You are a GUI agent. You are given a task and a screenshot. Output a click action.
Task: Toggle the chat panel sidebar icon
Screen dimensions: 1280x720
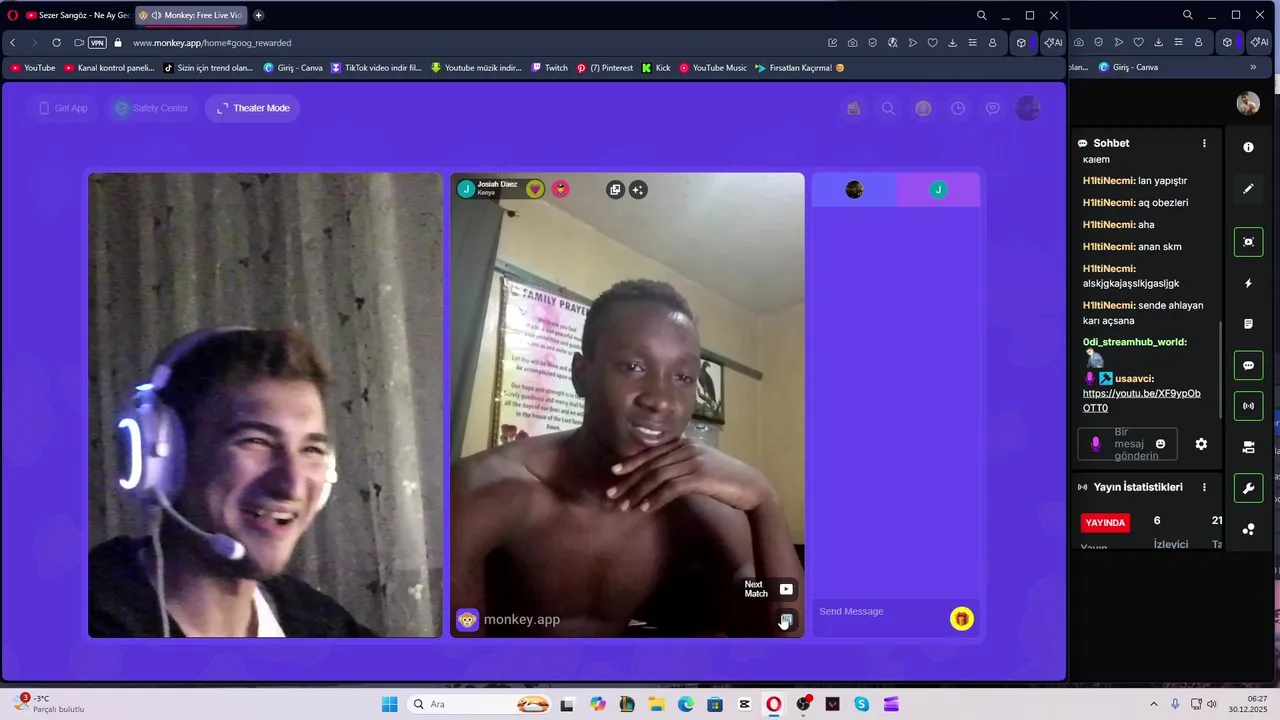pyautogui.click(x=1248, y=365)
